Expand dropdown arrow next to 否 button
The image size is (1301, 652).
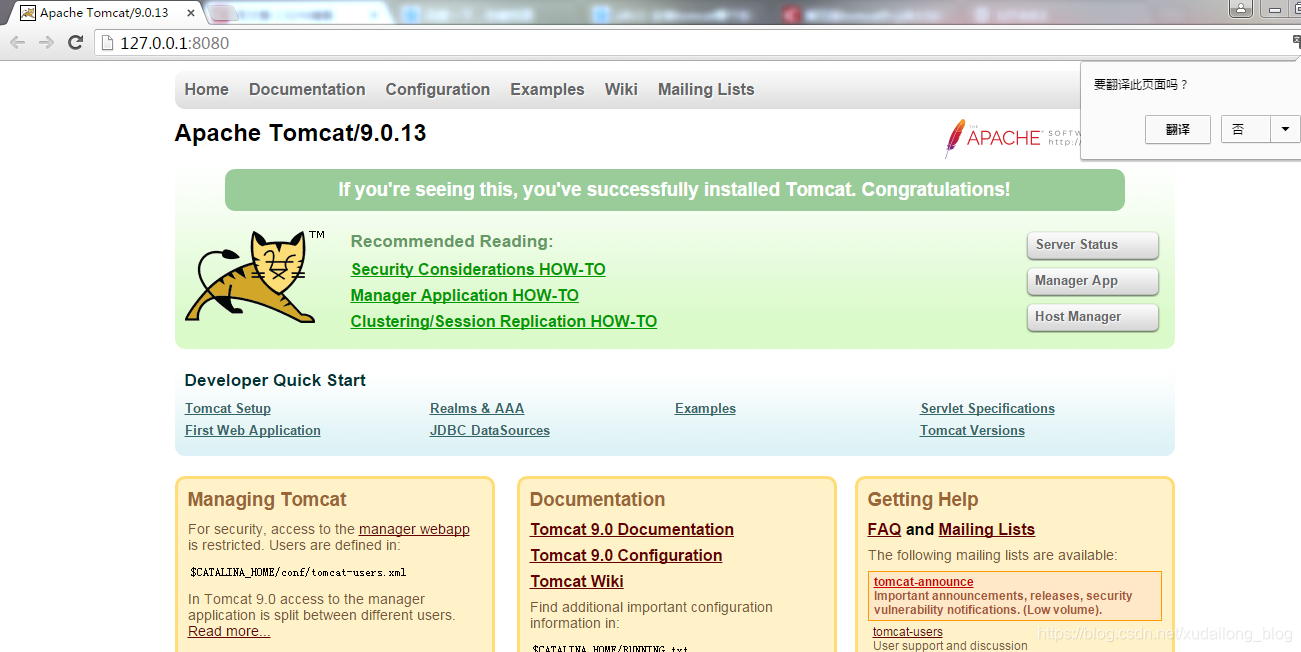point(1285,129)
